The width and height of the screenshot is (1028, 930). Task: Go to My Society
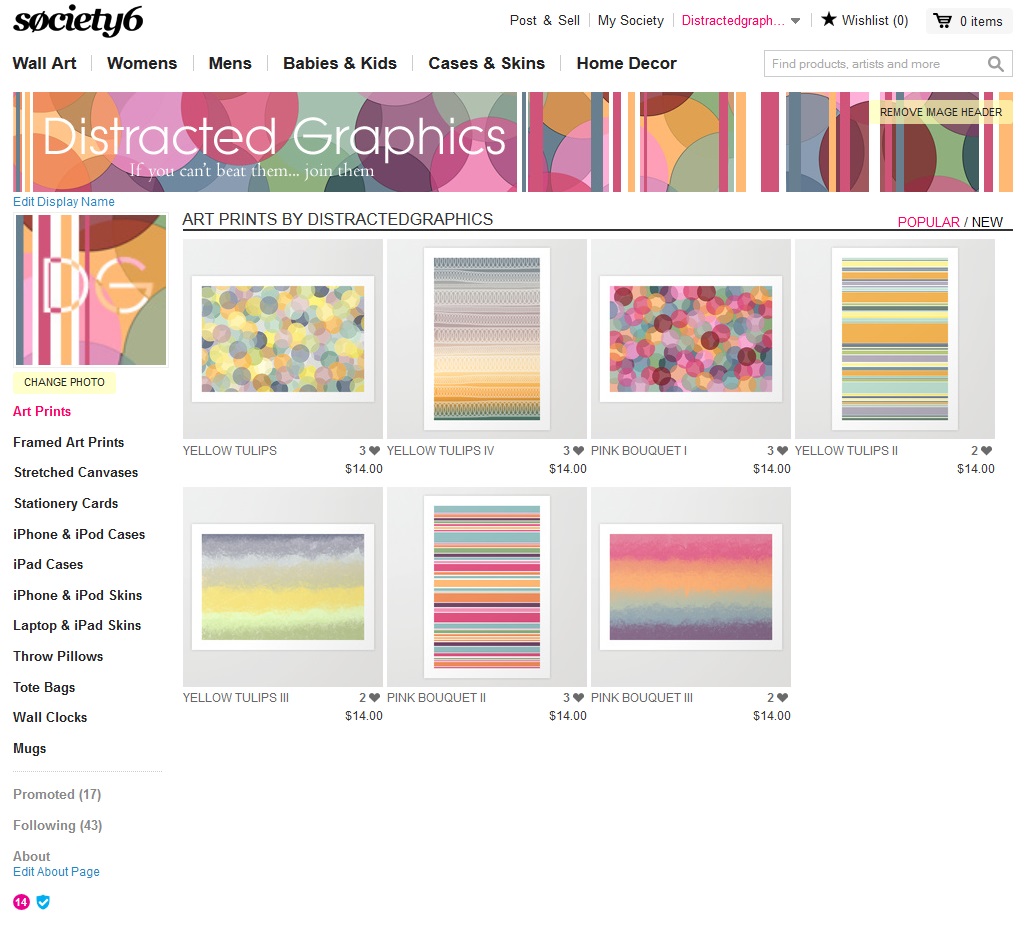(631, 21)
